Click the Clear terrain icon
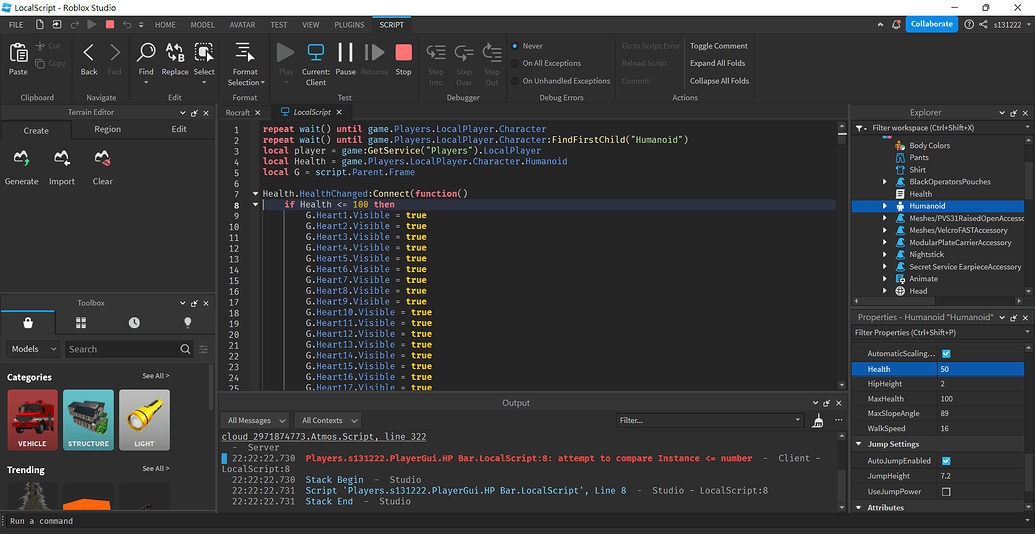This screenshot has width=1035, height=534. 102,158
